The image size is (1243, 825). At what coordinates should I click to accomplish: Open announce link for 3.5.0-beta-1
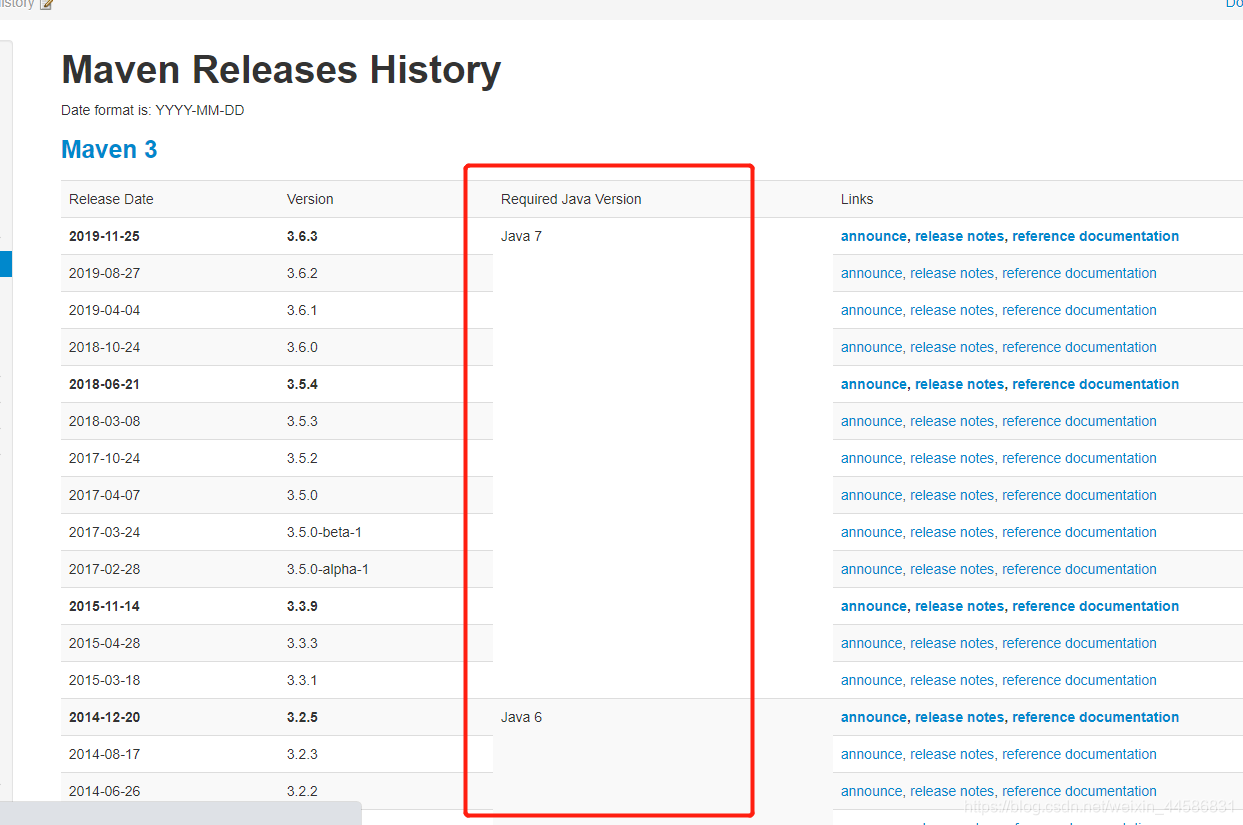click(x=871, y=533)
